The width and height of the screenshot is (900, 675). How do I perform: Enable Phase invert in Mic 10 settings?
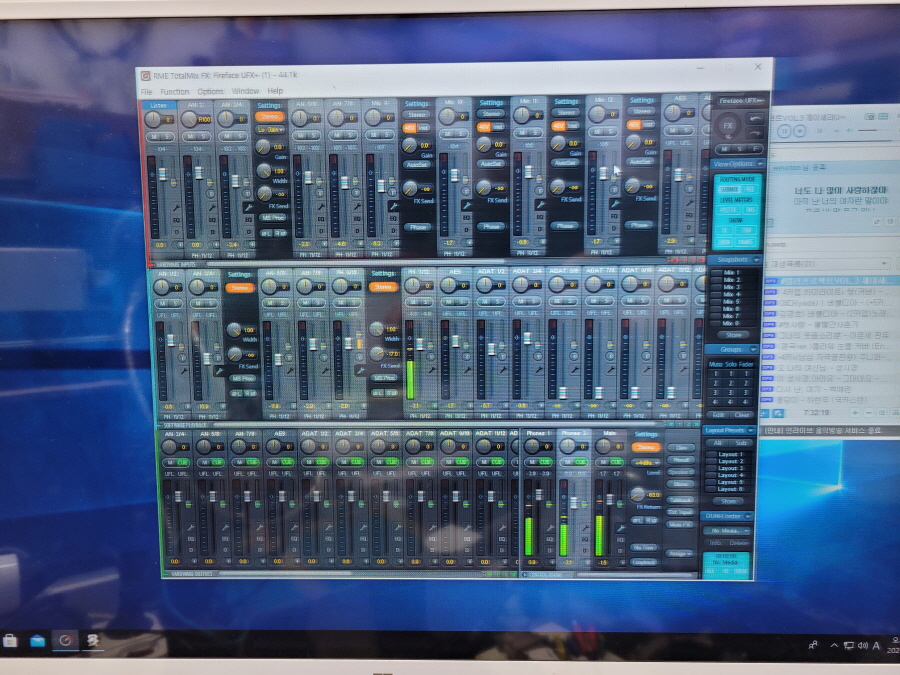coord(491,226)
